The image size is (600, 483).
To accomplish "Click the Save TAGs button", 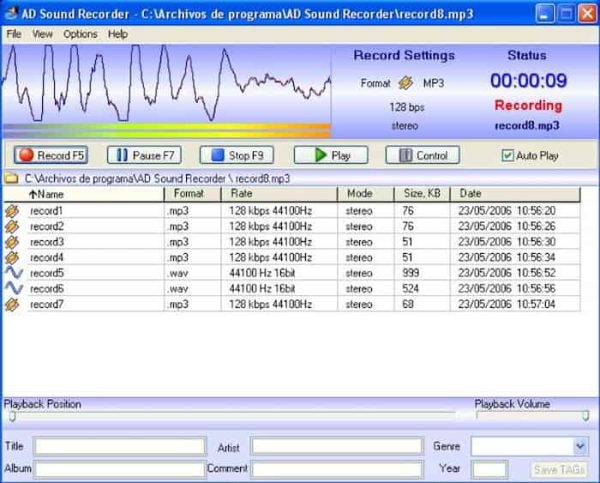I will (559, 469).
